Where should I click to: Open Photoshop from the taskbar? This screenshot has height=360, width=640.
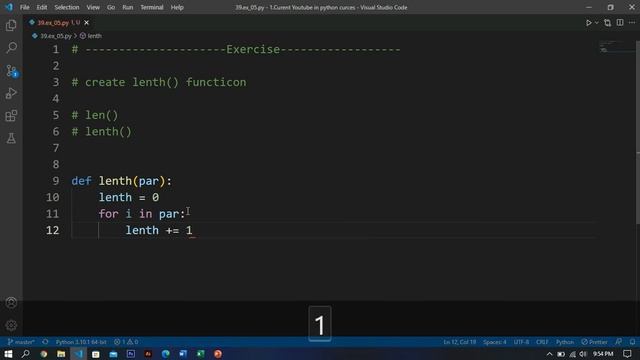click(x=131, y=354)
